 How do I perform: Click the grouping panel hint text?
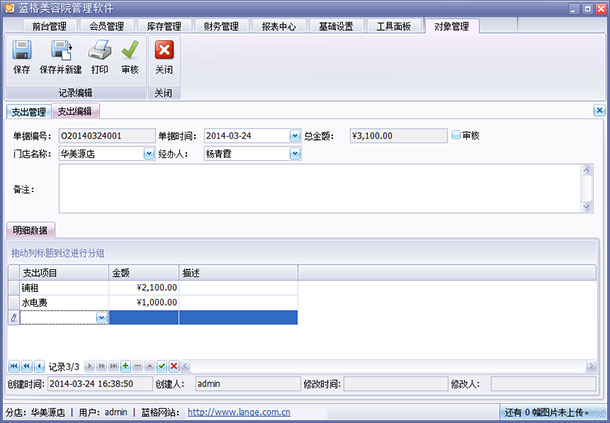coord(58,253)
